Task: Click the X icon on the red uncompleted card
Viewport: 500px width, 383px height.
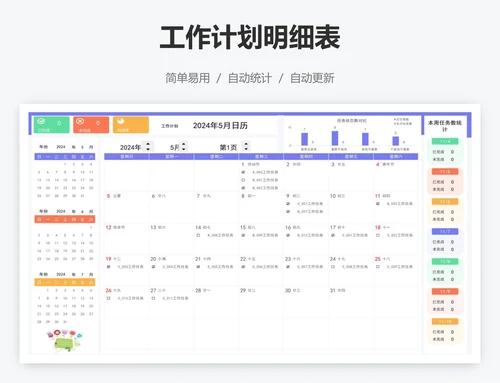Action: (x=80, y=121)
